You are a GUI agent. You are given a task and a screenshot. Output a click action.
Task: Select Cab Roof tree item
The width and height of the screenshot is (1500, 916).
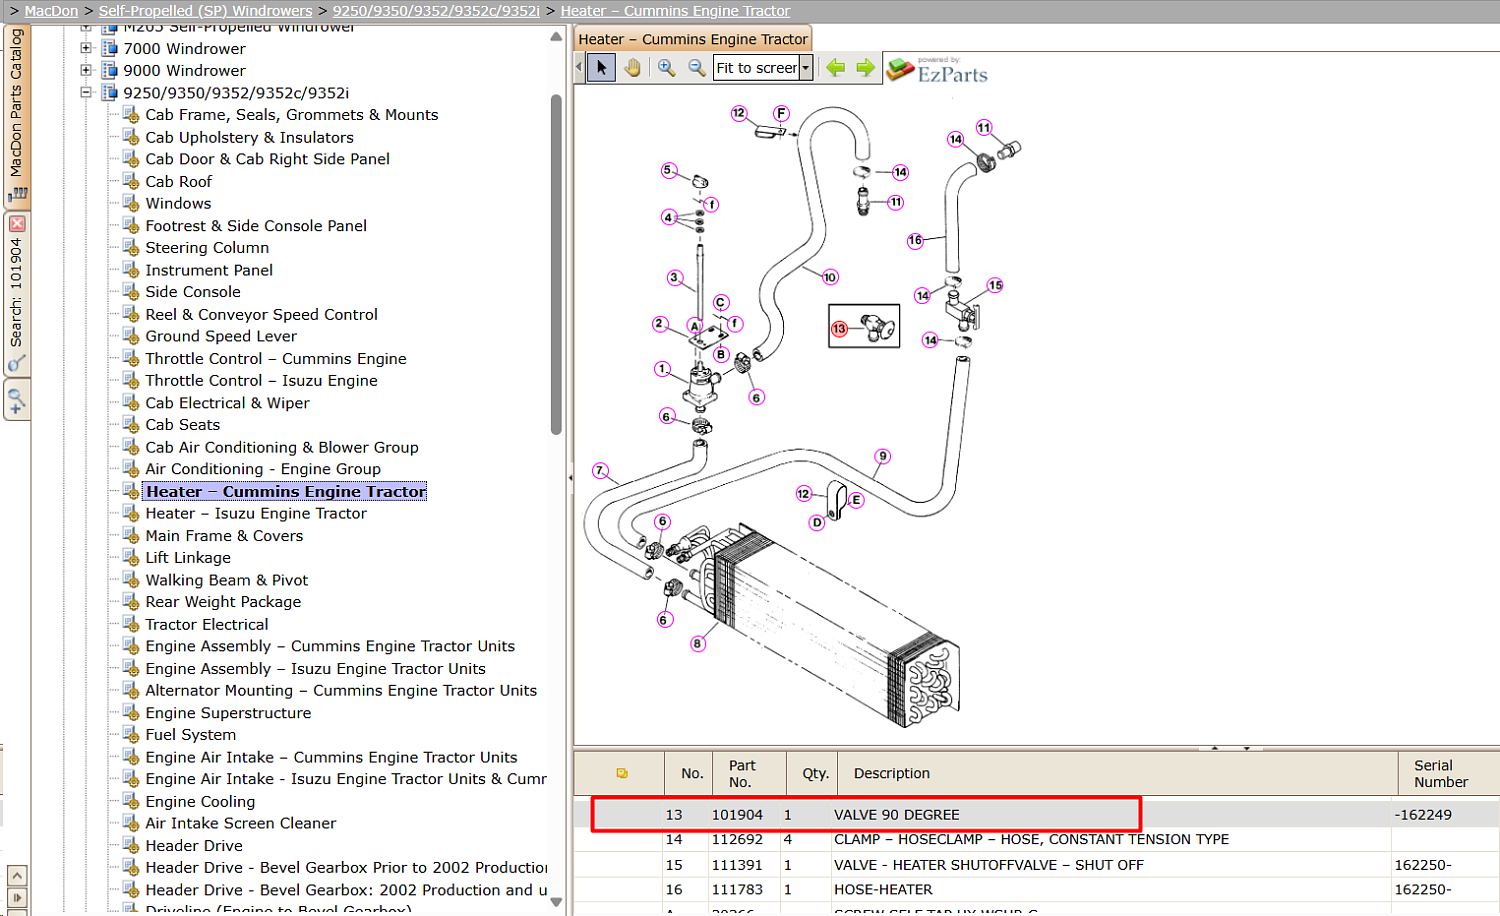coord(179,181)
